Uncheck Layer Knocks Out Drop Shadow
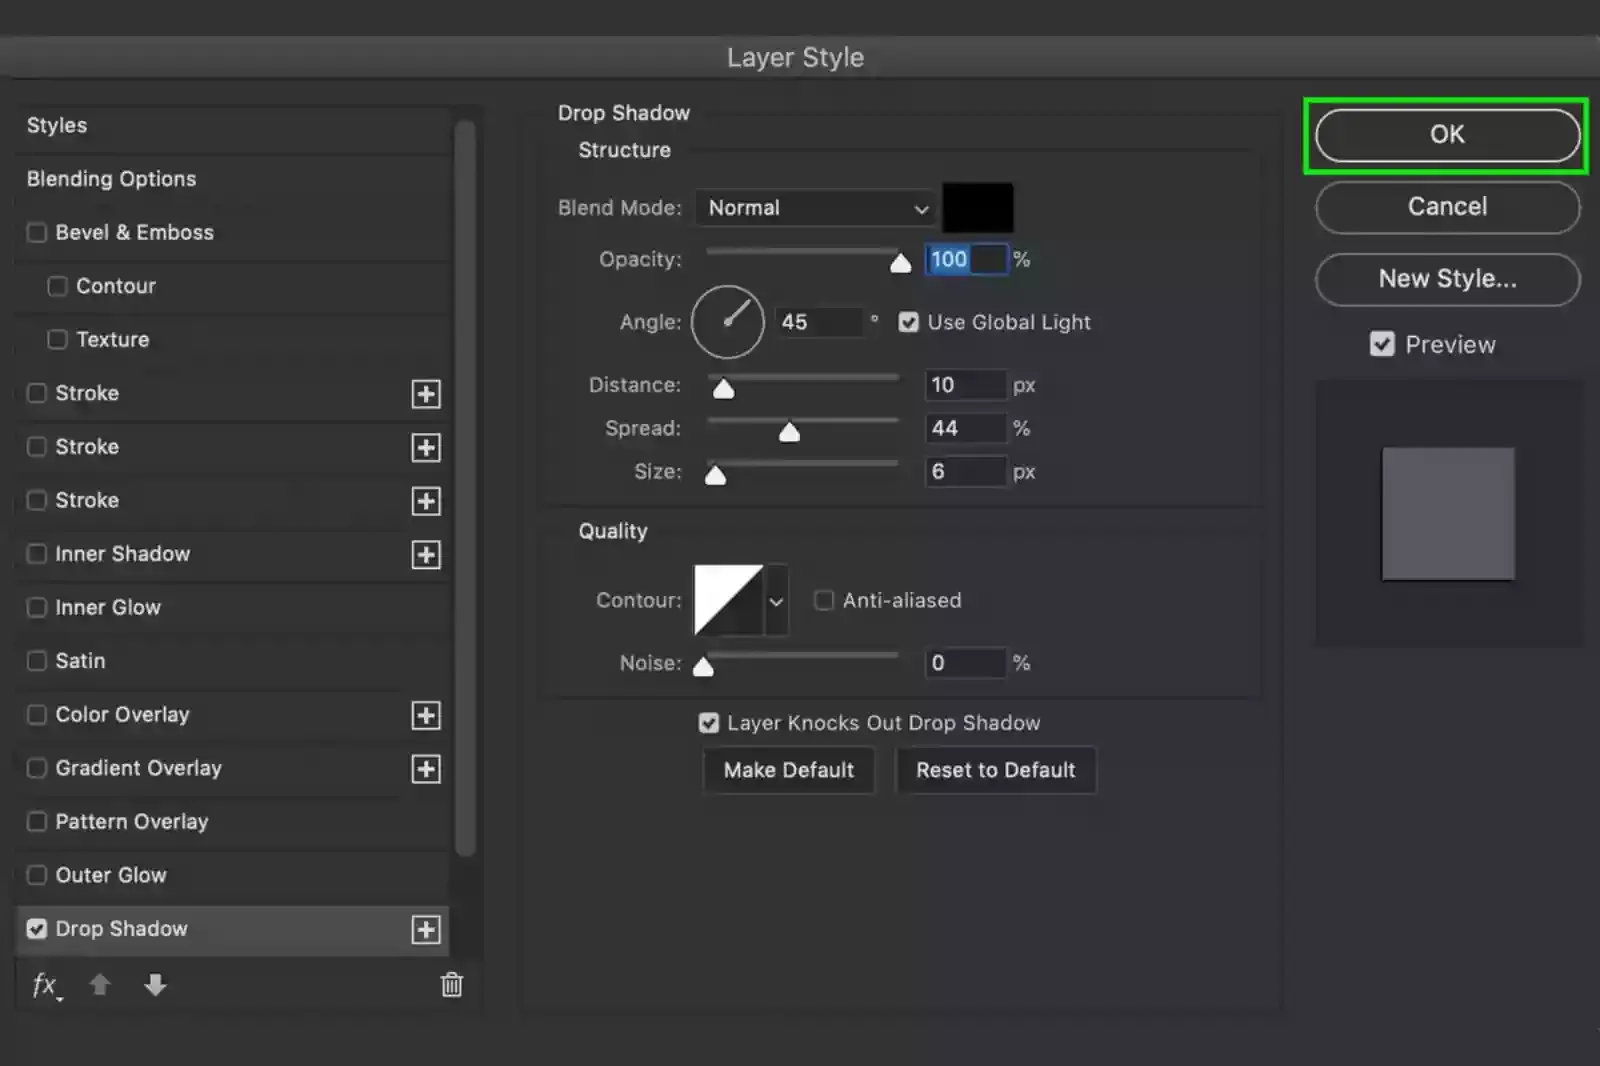Image resolution: width=1600 pixels, height=1066 pixels. tap(709, 722)
